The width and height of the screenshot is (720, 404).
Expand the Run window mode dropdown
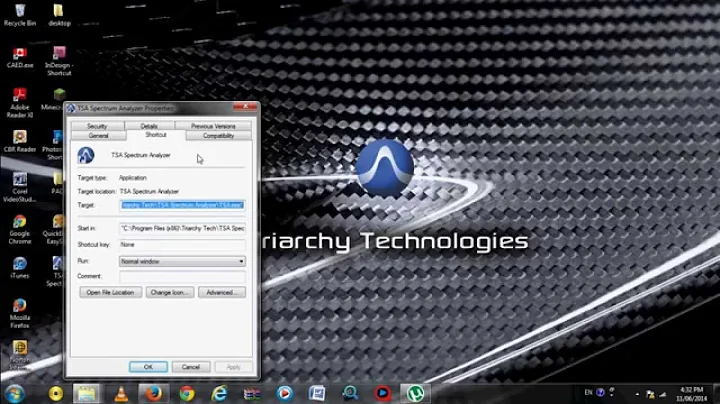182,261
